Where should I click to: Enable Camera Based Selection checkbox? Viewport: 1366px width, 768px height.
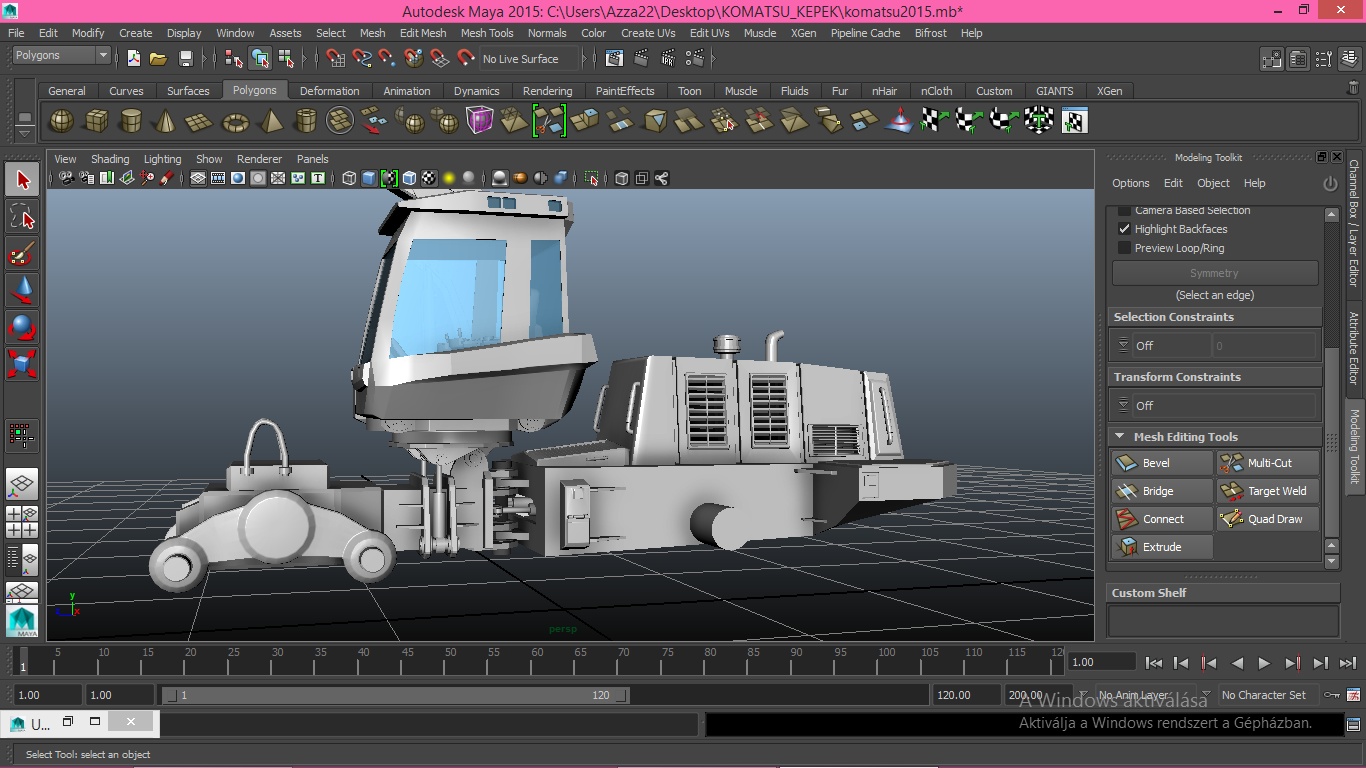point(1124,210)
